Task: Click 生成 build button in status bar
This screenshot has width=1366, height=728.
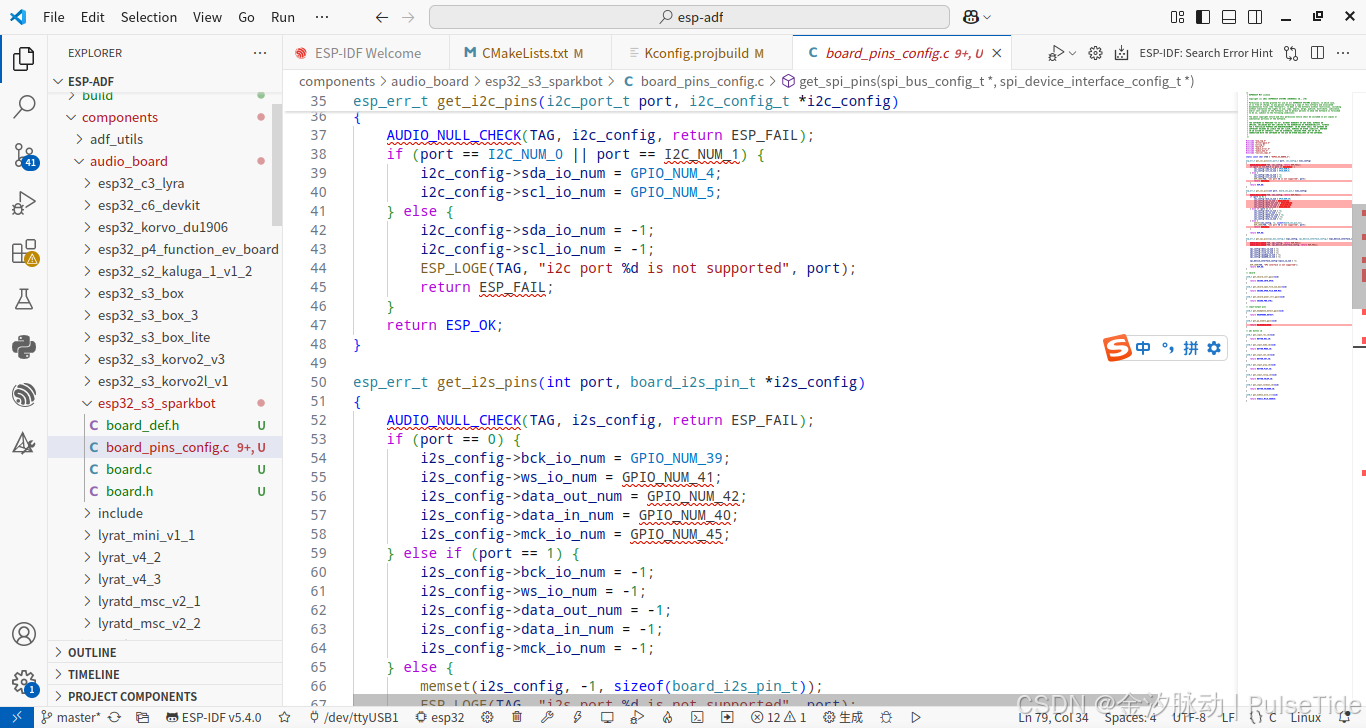Action: click(842, 717)
